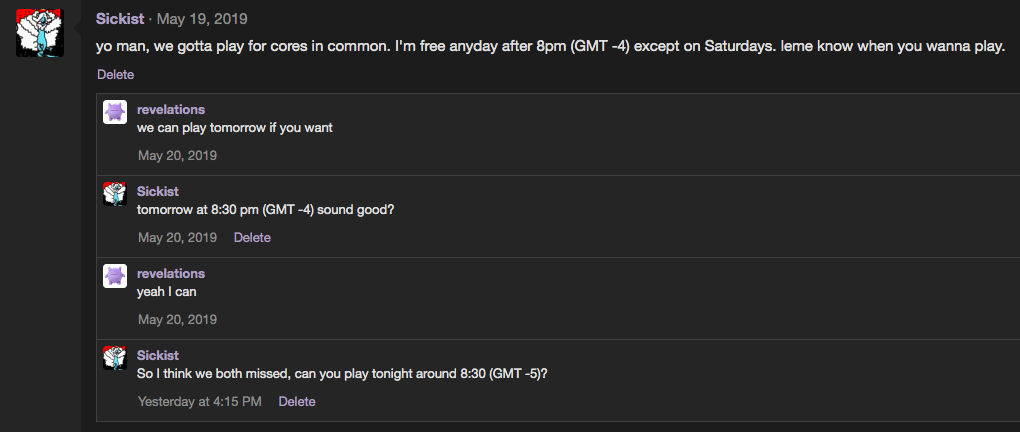Click the purple Ditto avatar by 'we can play tomorrow'
1020x432 pixels.
(115, 112)
